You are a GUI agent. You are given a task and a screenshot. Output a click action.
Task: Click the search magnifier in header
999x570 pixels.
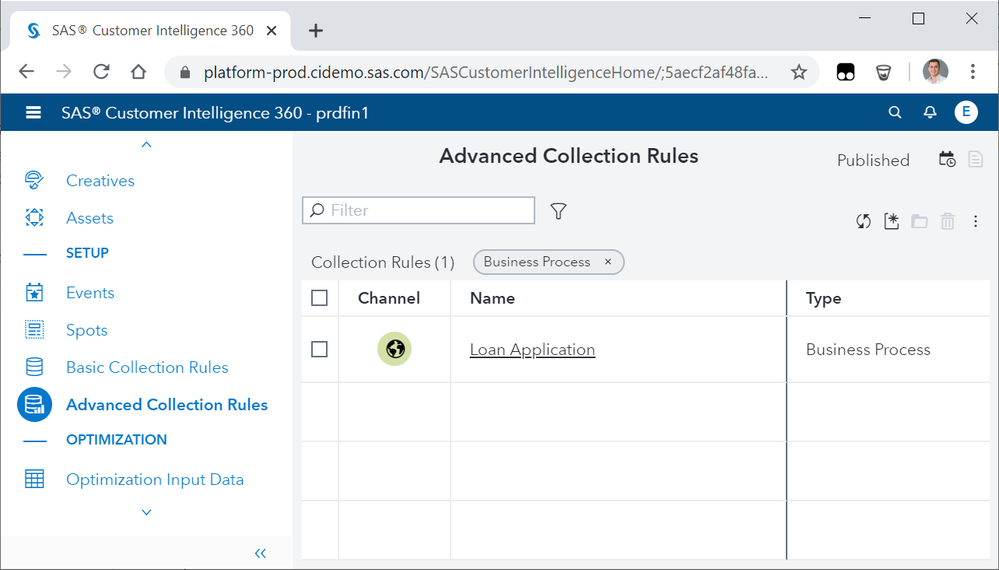coord(895,113)
